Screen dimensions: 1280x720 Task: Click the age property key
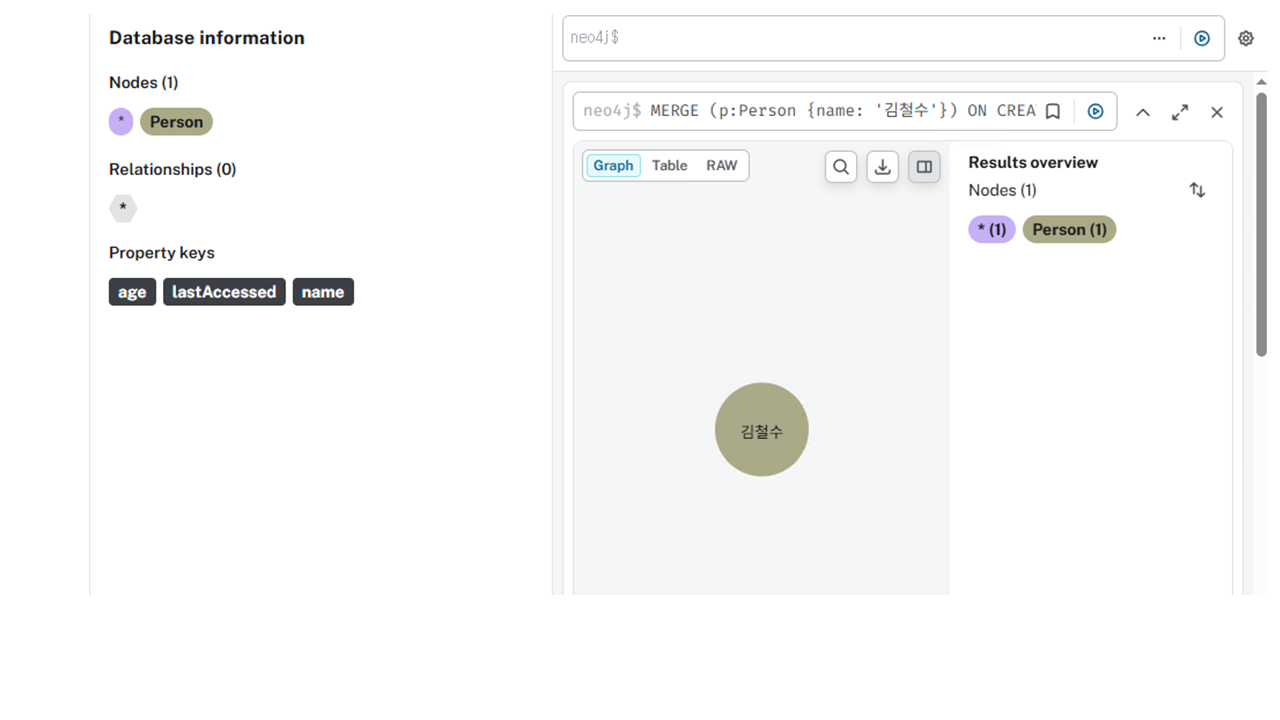132,292
